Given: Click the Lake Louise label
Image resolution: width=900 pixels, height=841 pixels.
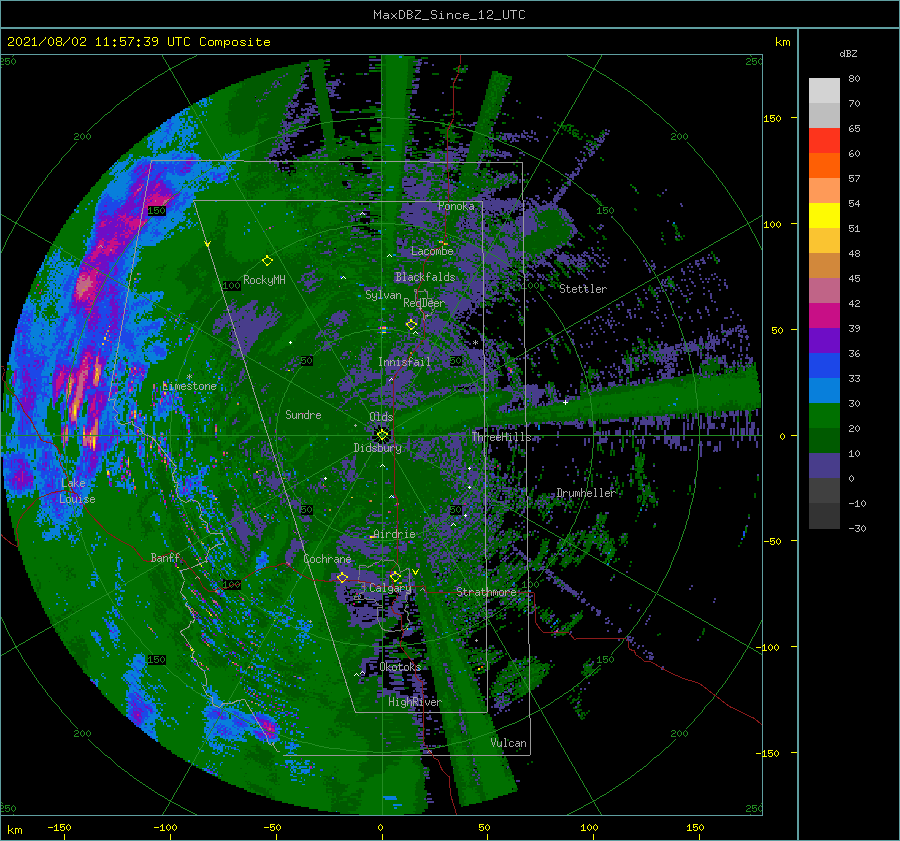Looking at the screenshot, I should [x=77, y=491].
